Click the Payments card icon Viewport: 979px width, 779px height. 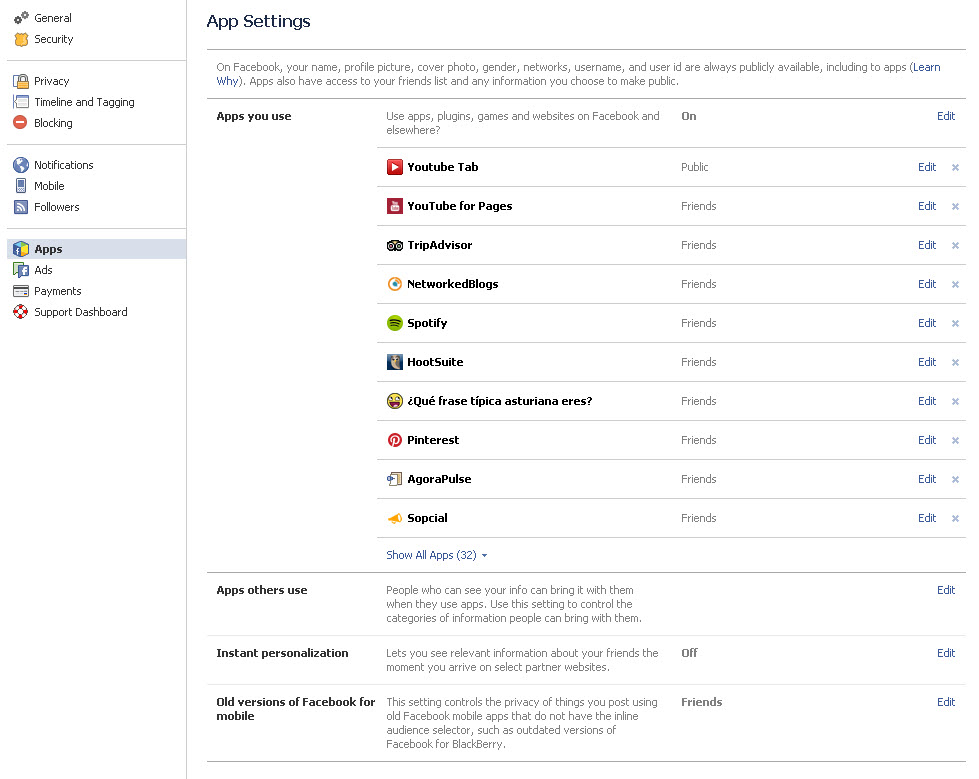(21, 291)
